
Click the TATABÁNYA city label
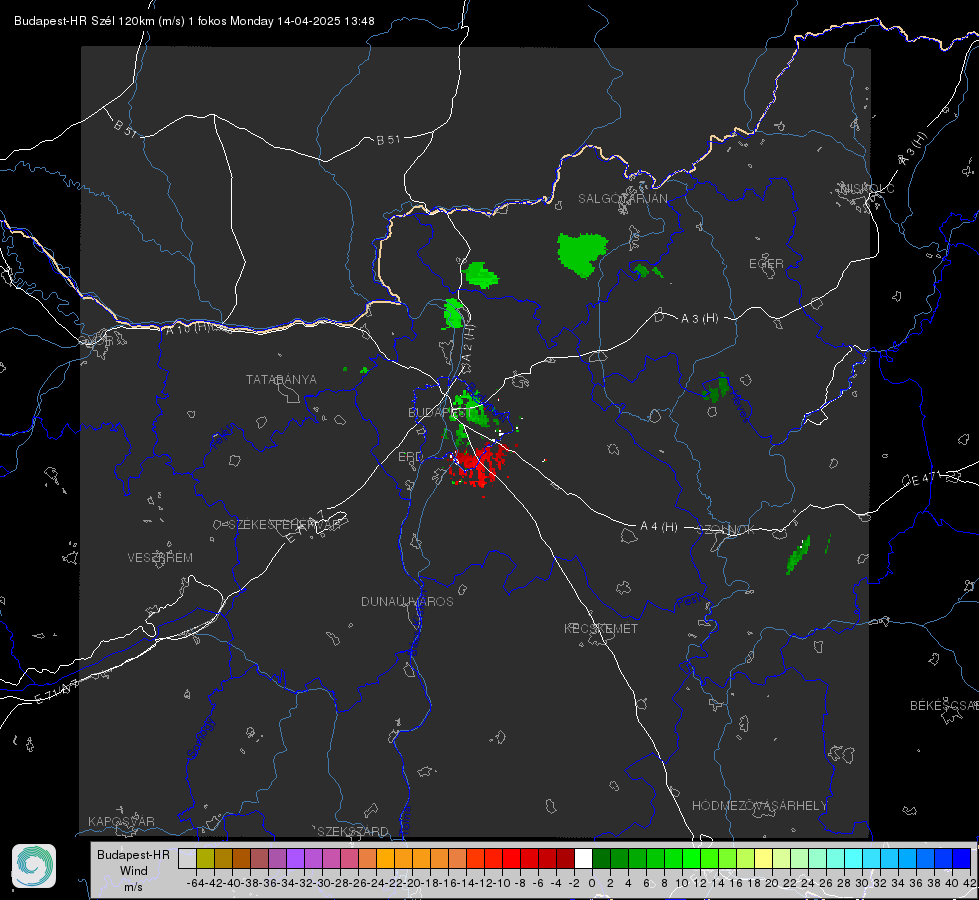coord(281,380)
